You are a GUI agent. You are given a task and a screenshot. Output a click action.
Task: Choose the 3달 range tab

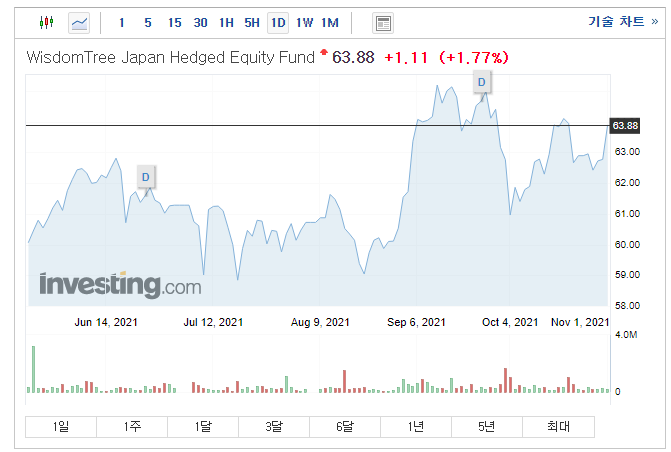coord(274,427)
